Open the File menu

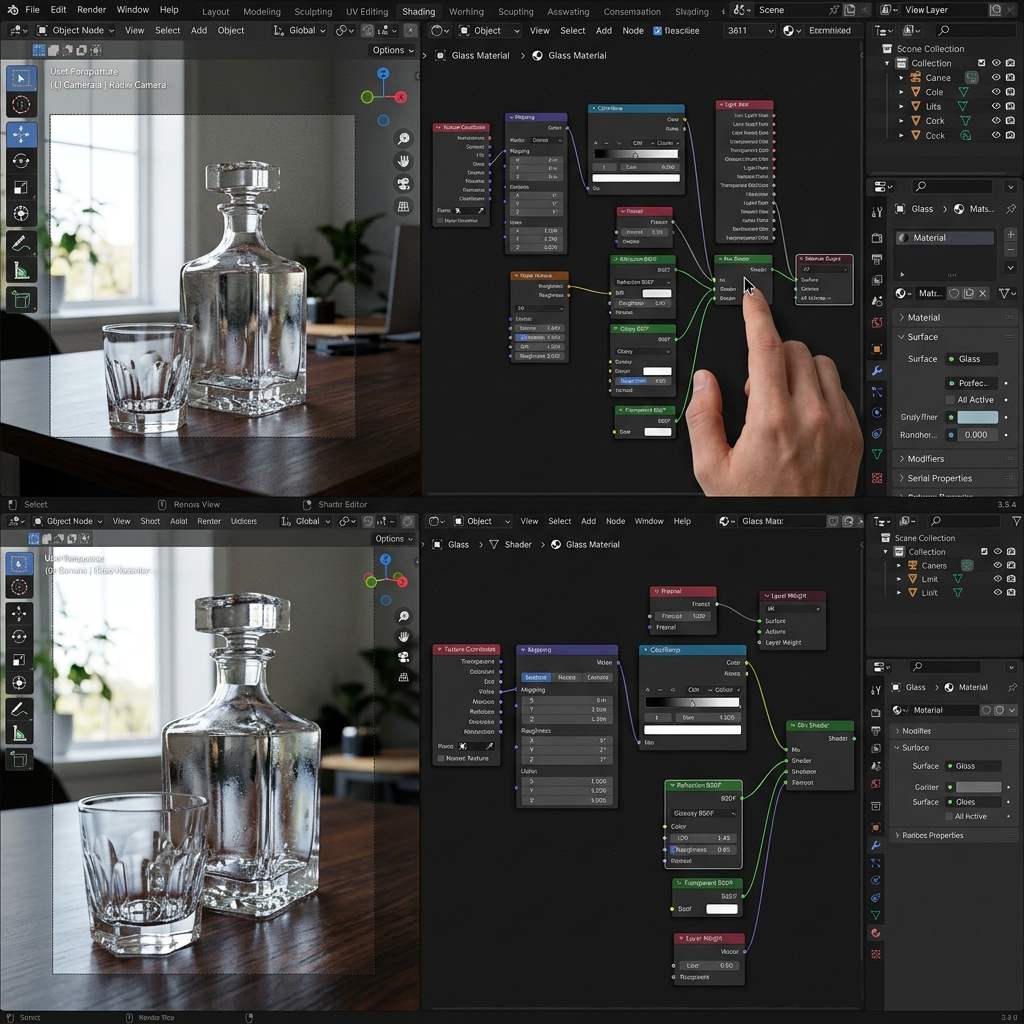[x=32, y=10]
